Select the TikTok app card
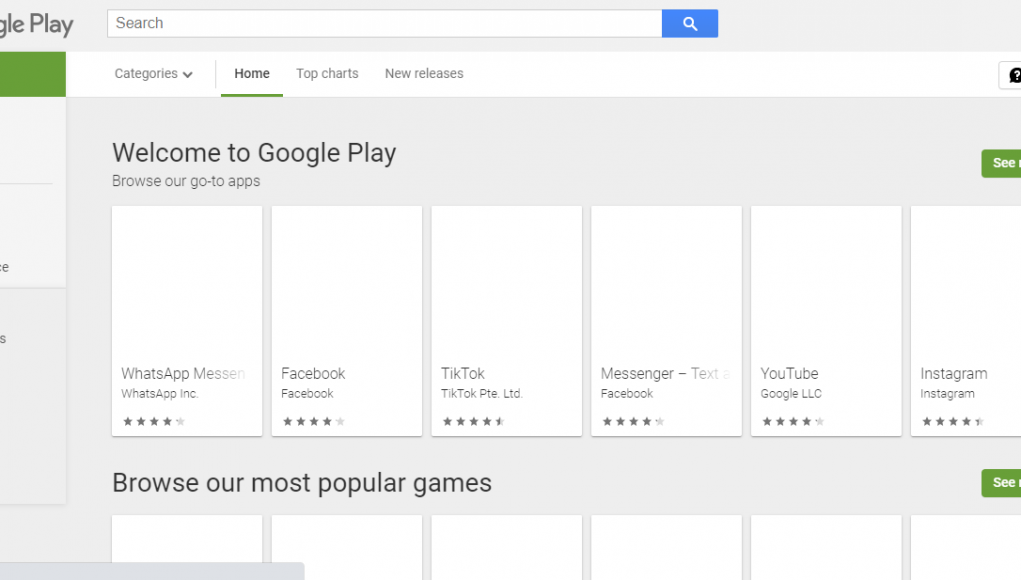The height and width of the screenshot is (580, 1021). 506,290
